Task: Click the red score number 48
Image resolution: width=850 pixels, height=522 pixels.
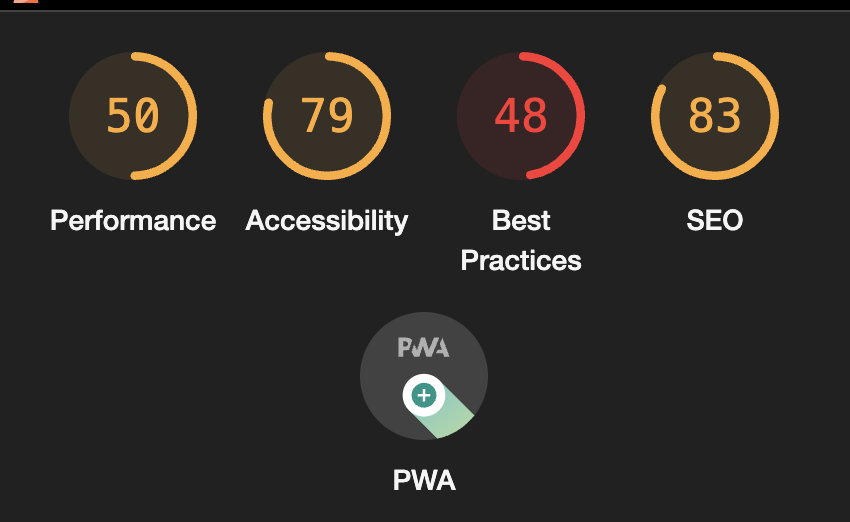Action: [521, 115]
